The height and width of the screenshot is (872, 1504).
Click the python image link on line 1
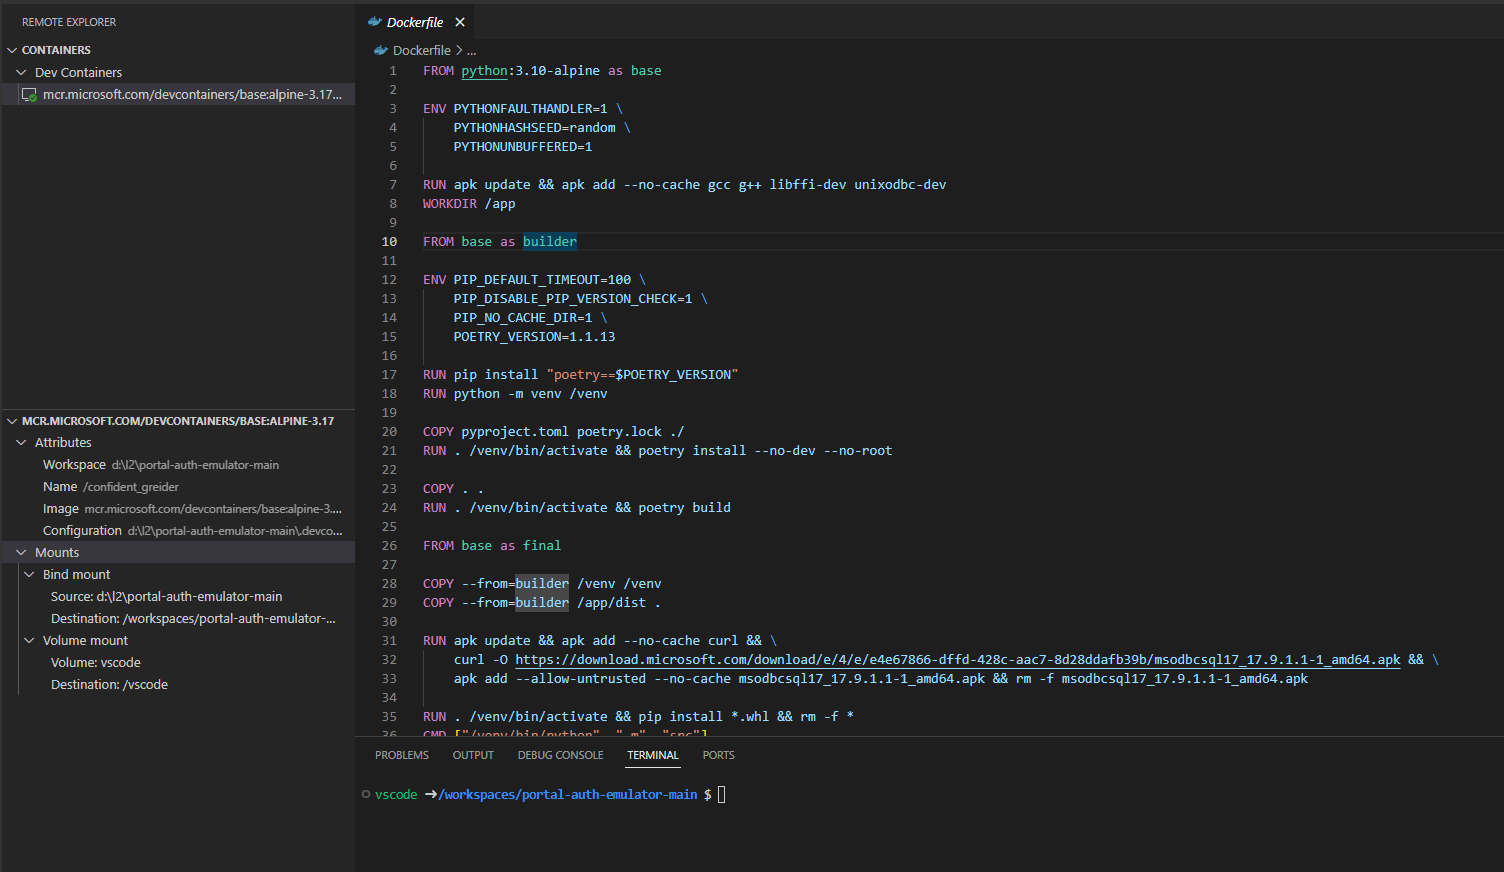pyautogui.click(x=484, y=71)
